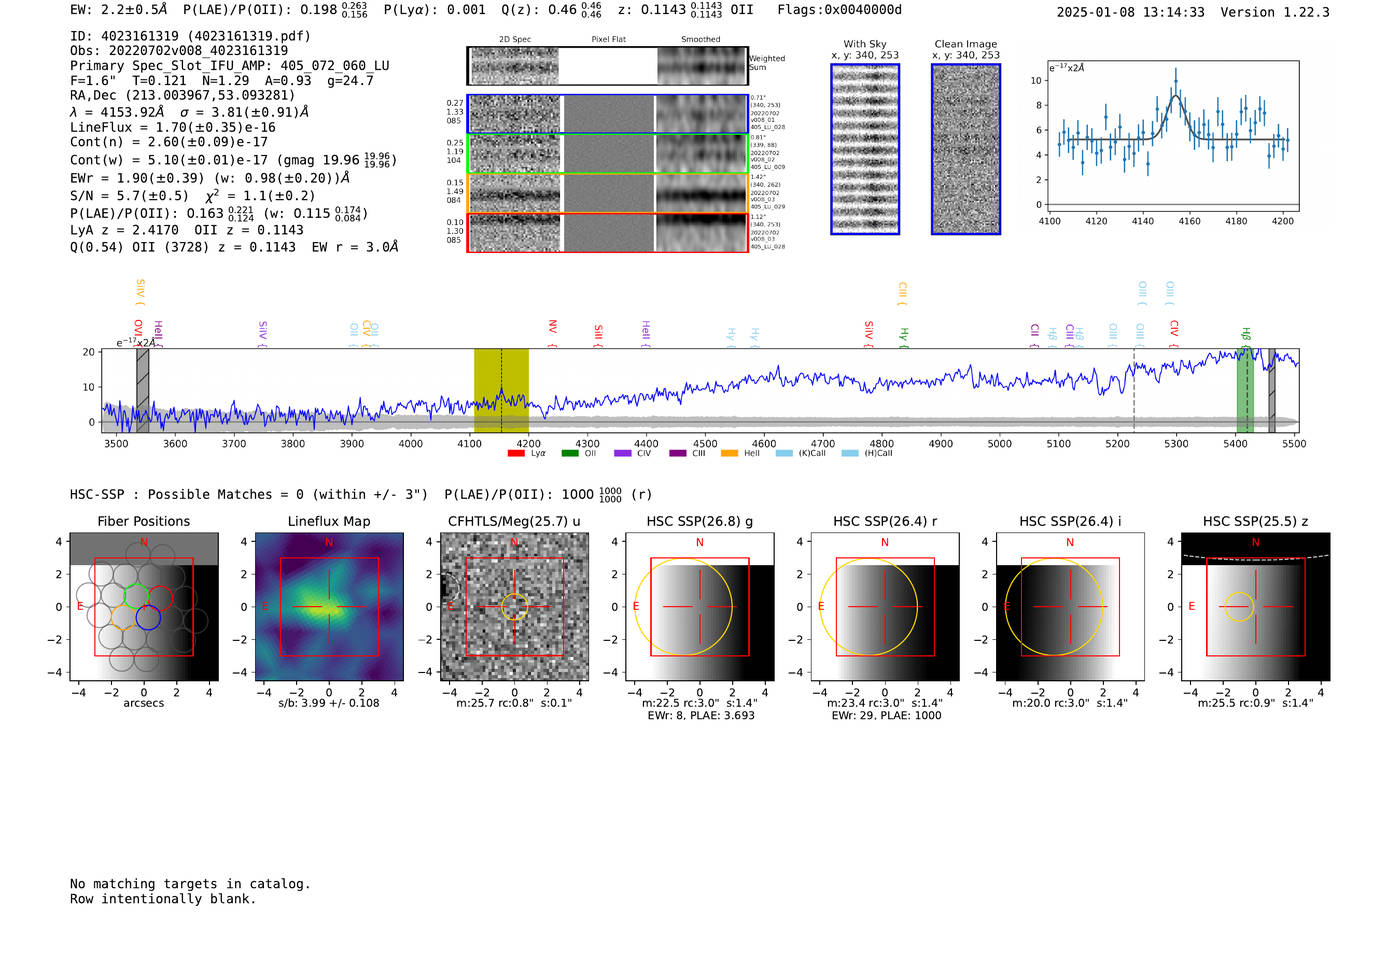Click the EW: 2.2±0.5Å header value
The width and height of the screenshot is (1400, 953).
[119, 10]
